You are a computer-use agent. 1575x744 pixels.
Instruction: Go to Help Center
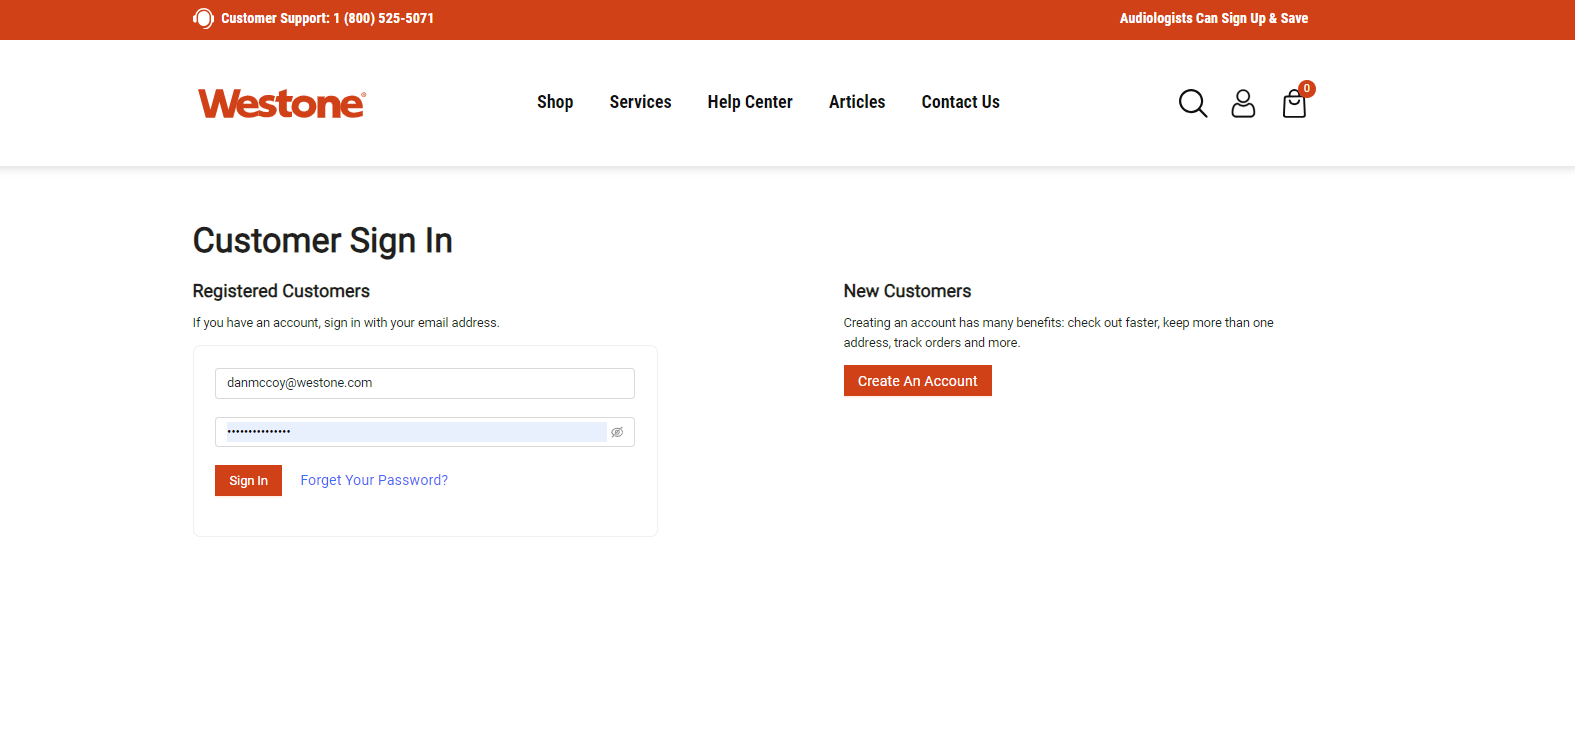click(x=750, y=102)
